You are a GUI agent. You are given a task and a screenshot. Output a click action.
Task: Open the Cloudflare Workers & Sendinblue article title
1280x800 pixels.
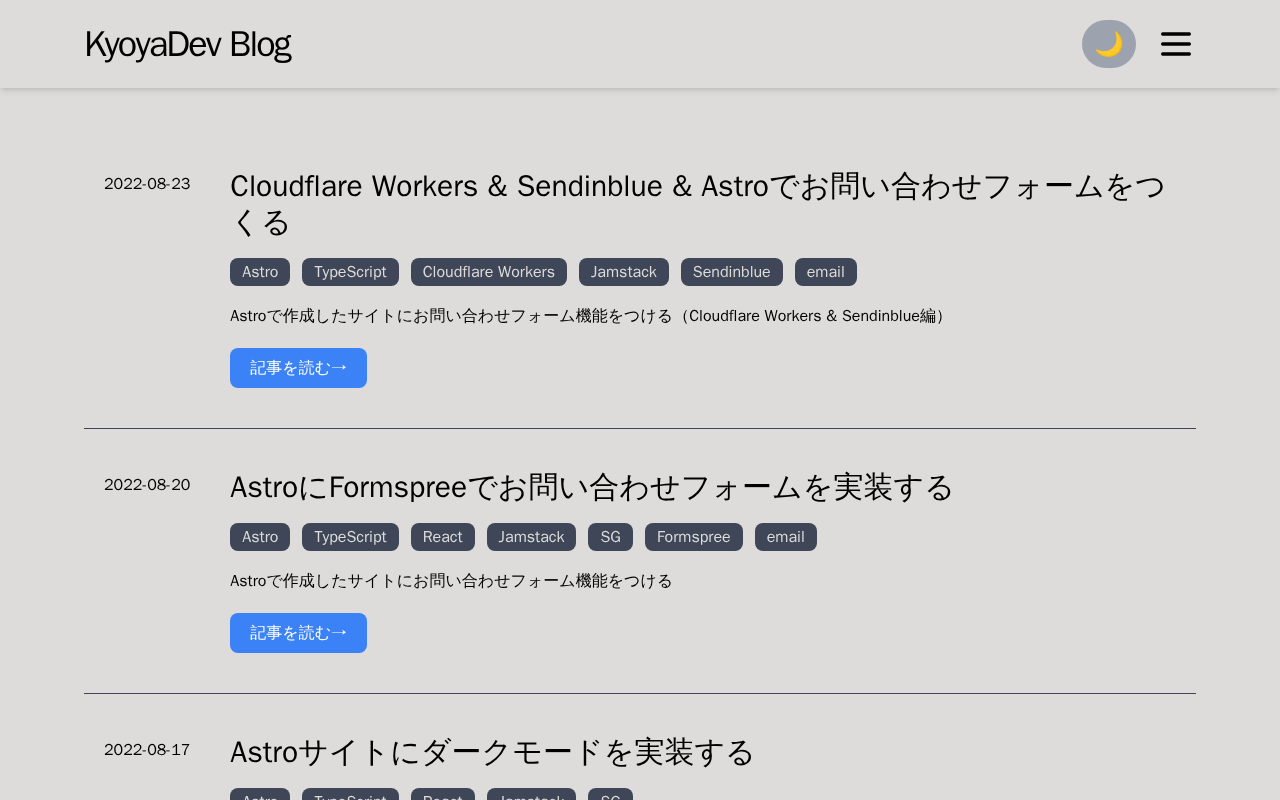point(697,203)
